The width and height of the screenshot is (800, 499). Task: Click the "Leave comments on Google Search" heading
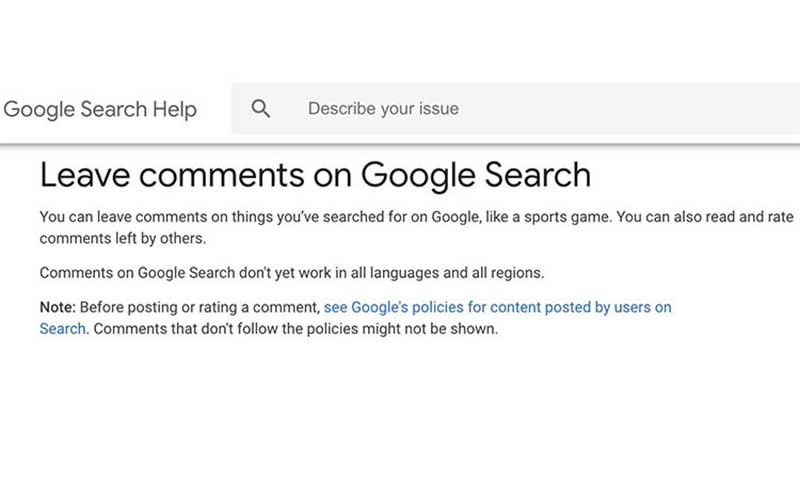click(315, 175)
